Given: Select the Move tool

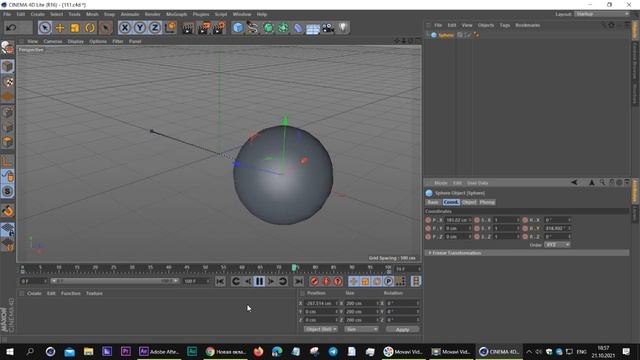Looking at the screenshot, I should tap(60, 28).
